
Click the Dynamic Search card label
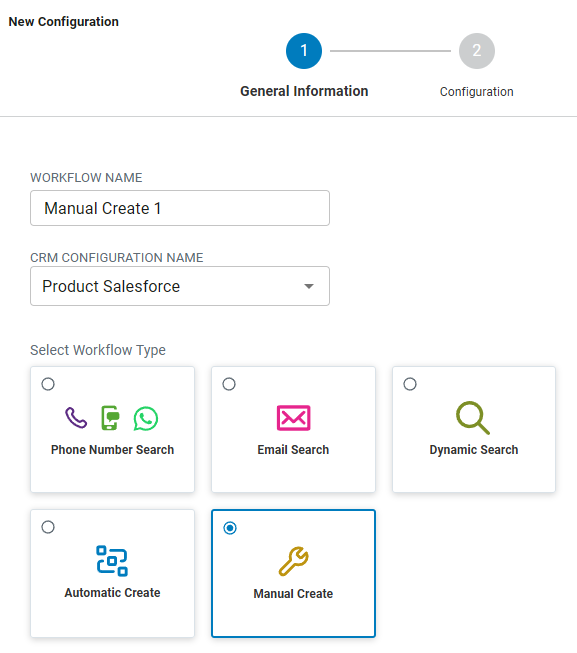474,450
